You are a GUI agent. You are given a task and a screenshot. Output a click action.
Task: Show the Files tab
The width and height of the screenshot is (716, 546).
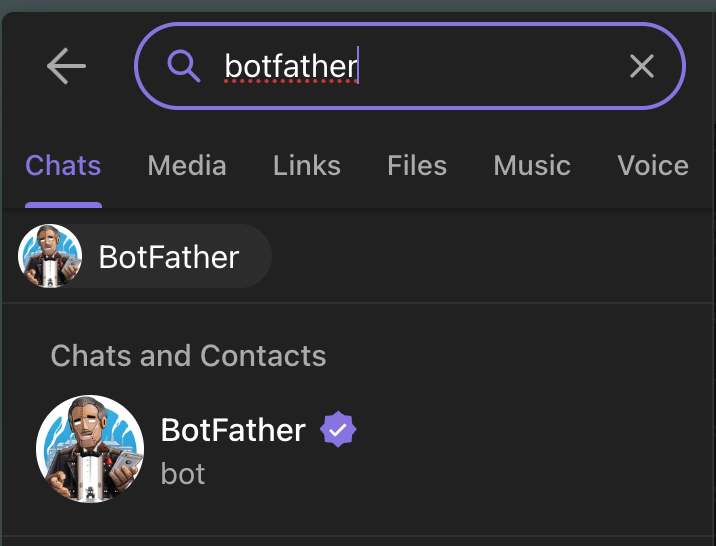[x=417, y=165]
